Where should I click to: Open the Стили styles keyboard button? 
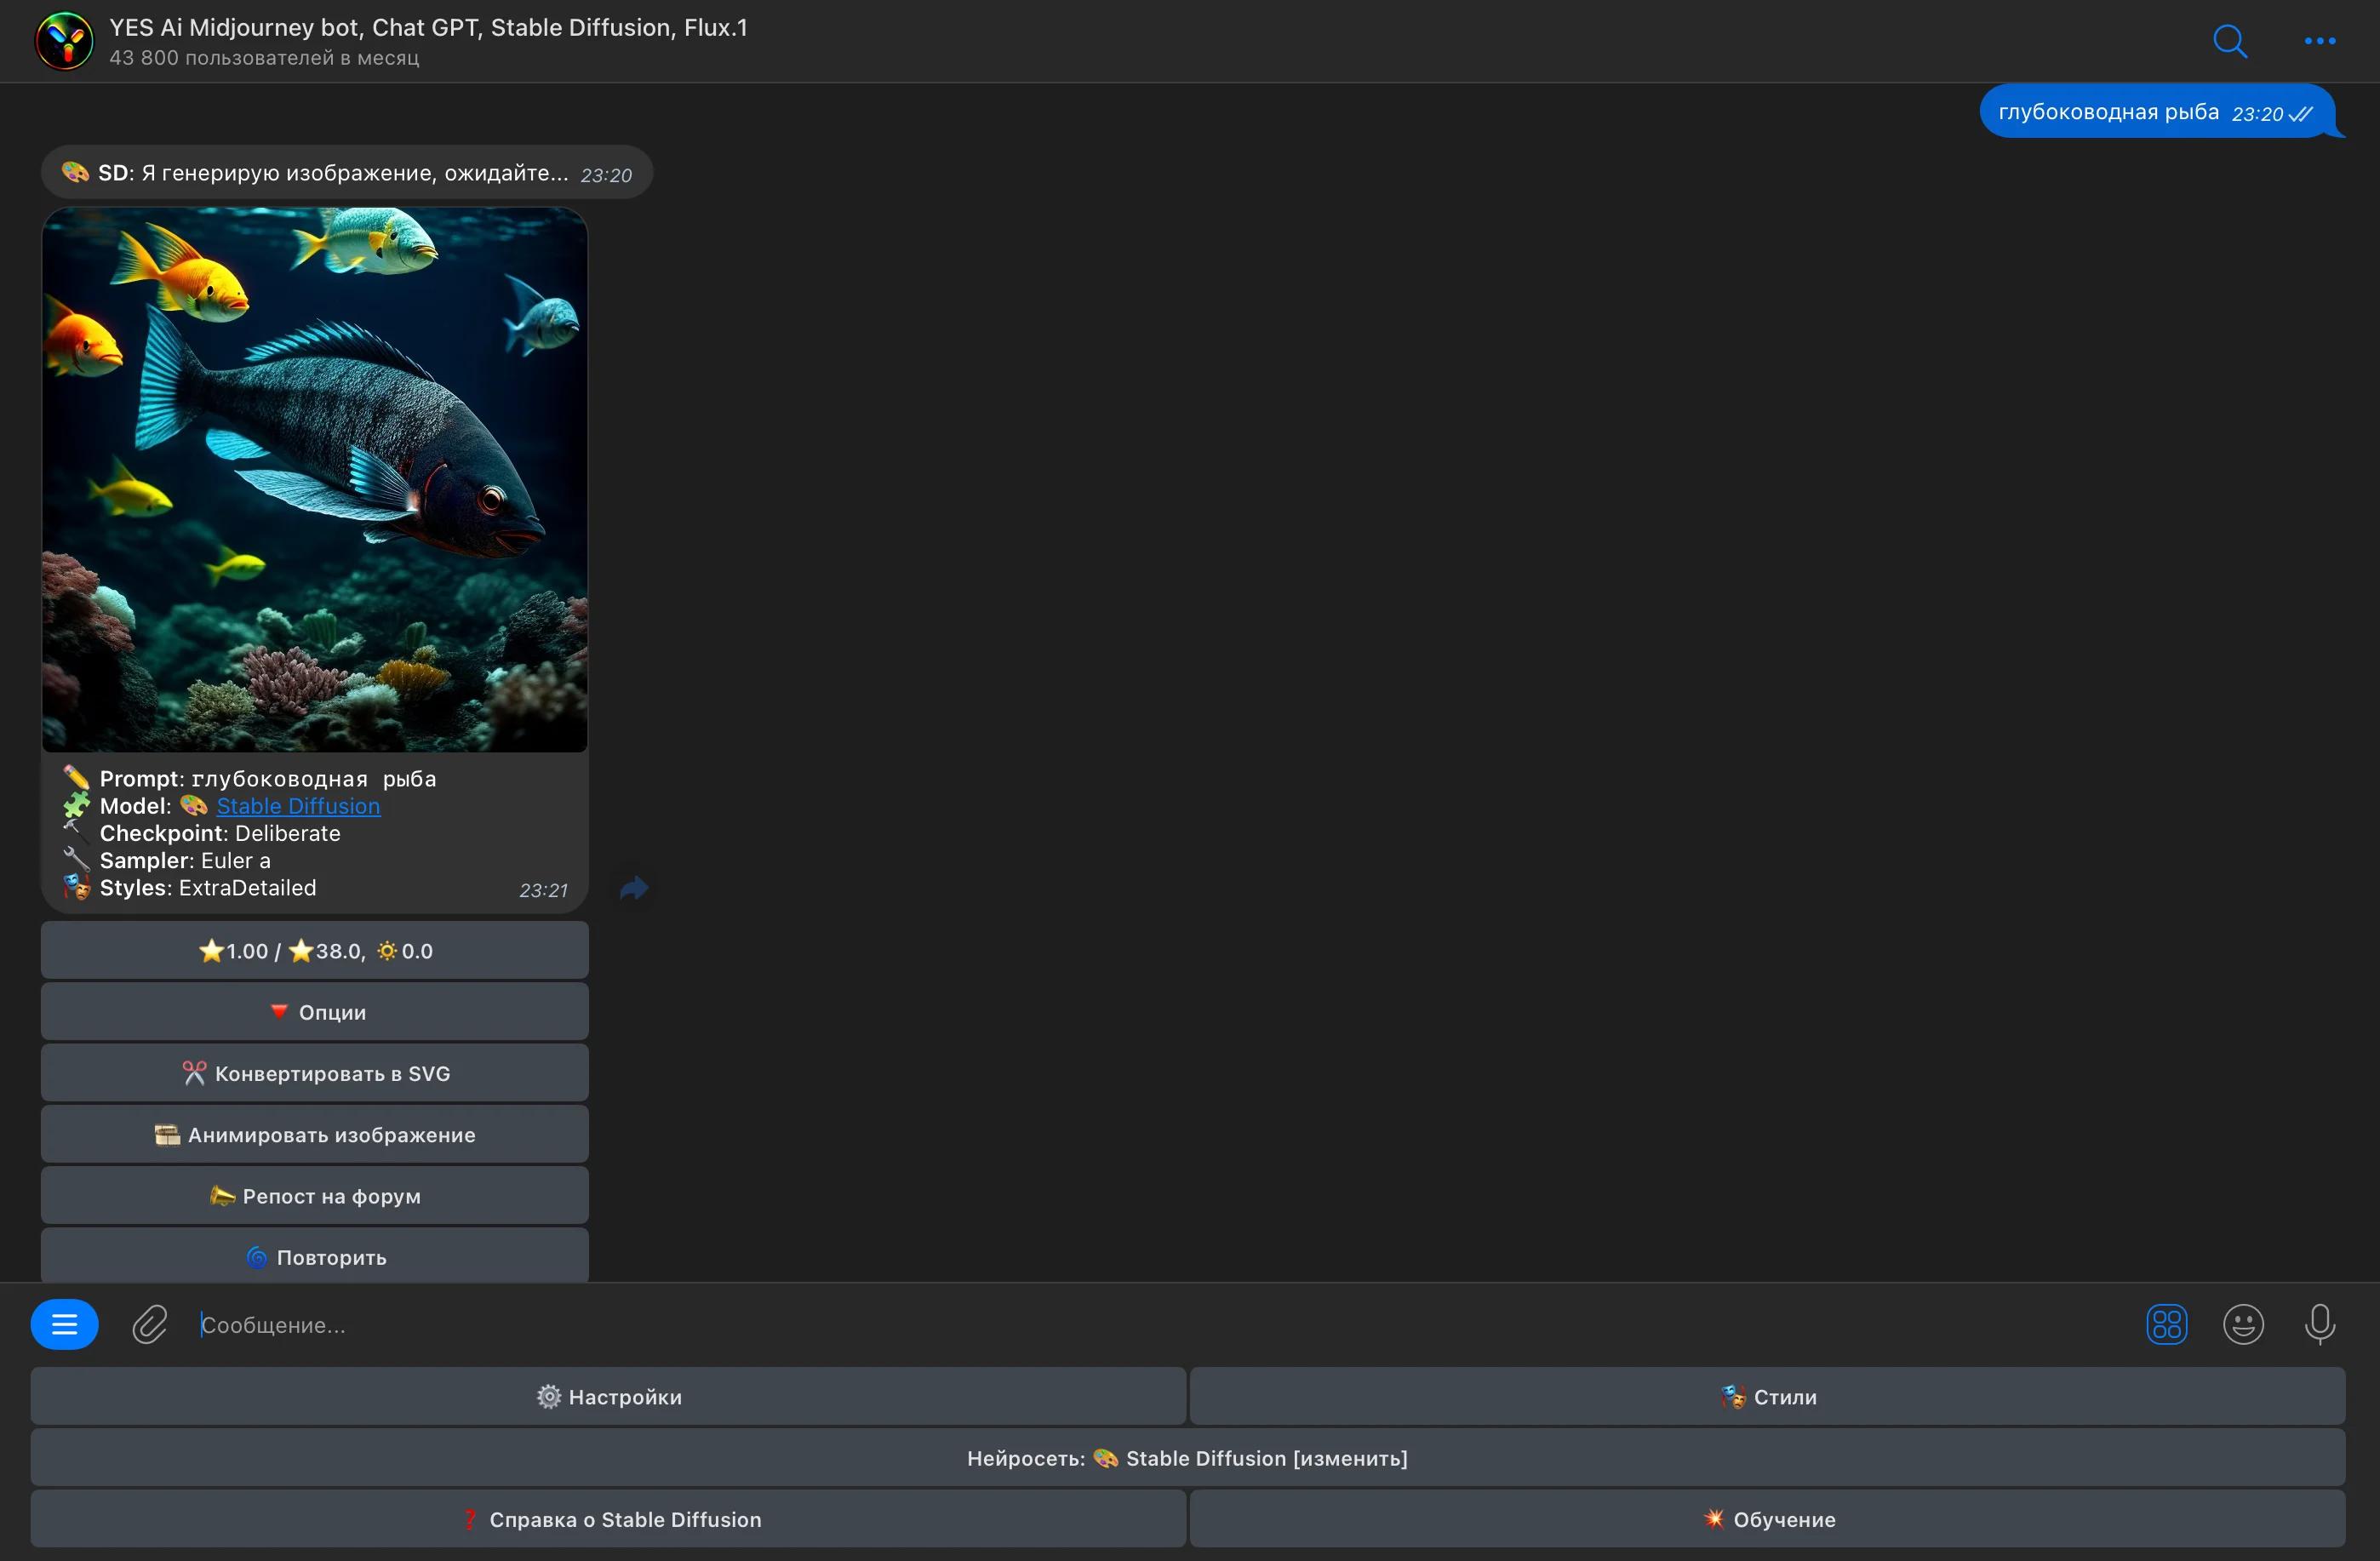[1767, 1396]
